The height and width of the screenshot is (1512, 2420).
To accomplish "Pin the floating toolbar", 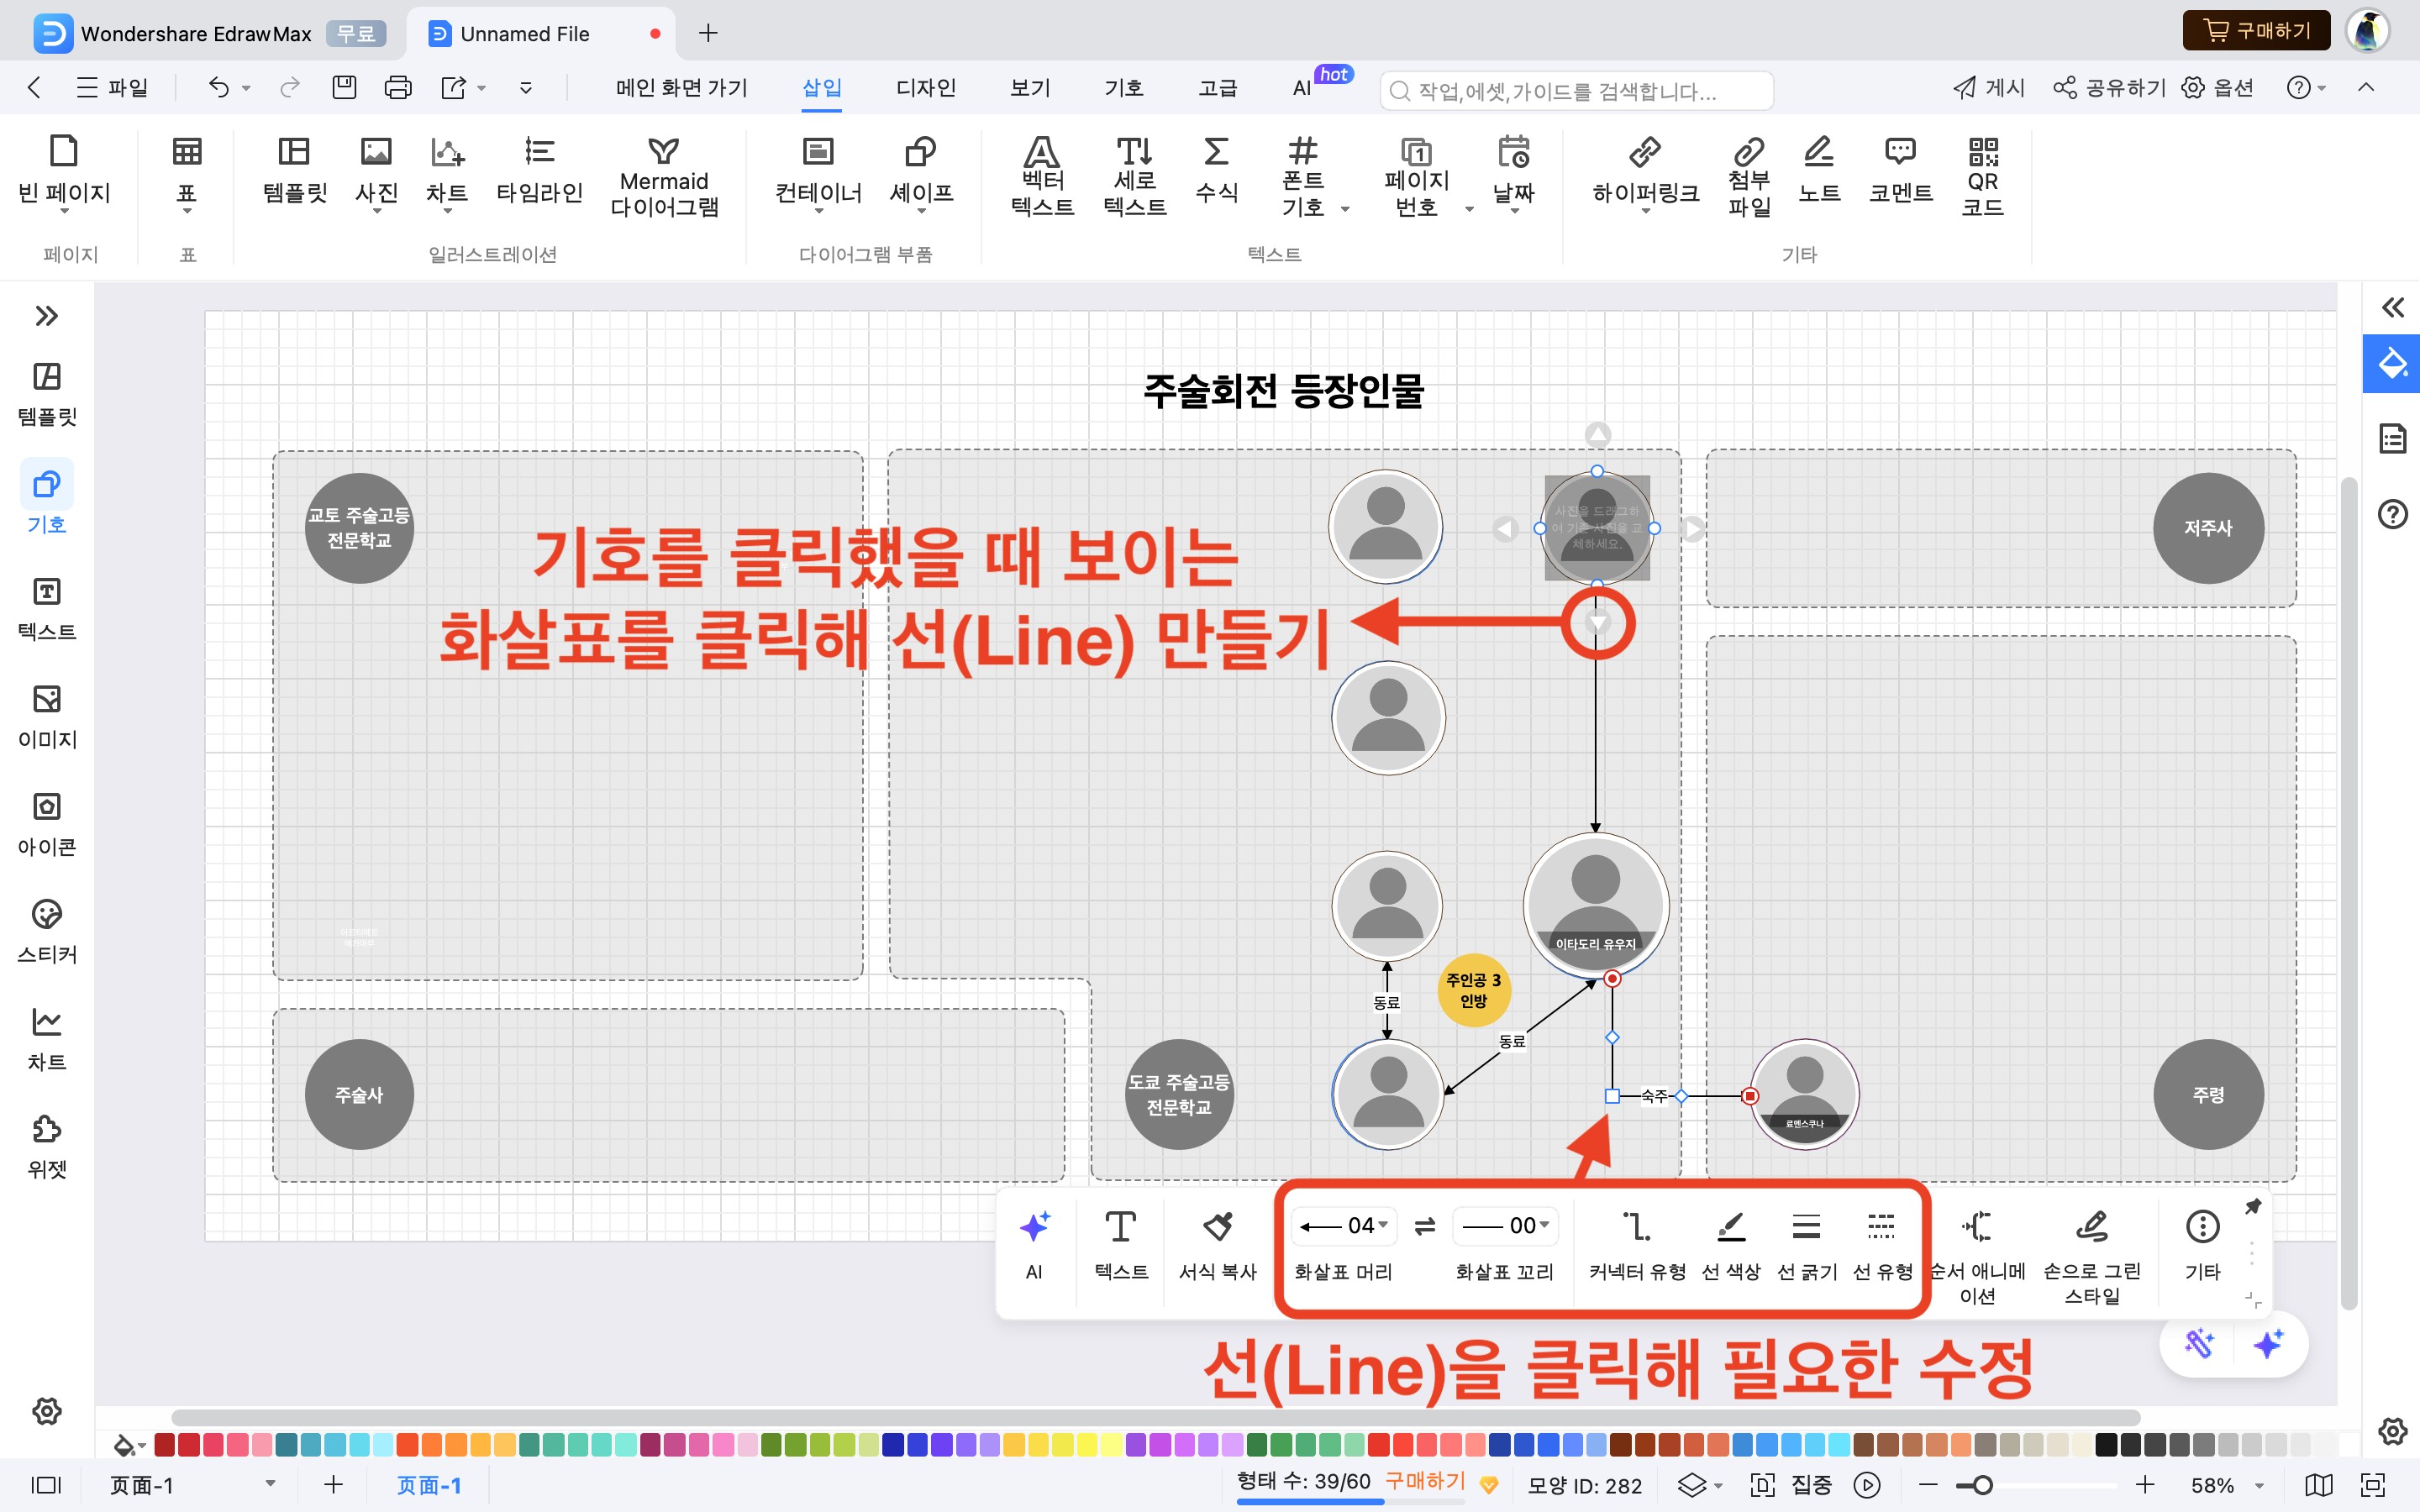I will tap(2252, 1207).
